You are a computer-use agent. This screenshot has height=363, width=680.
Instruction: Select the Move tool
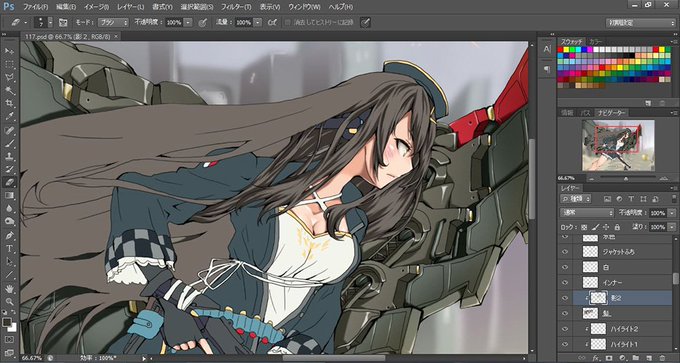(10, 51)
